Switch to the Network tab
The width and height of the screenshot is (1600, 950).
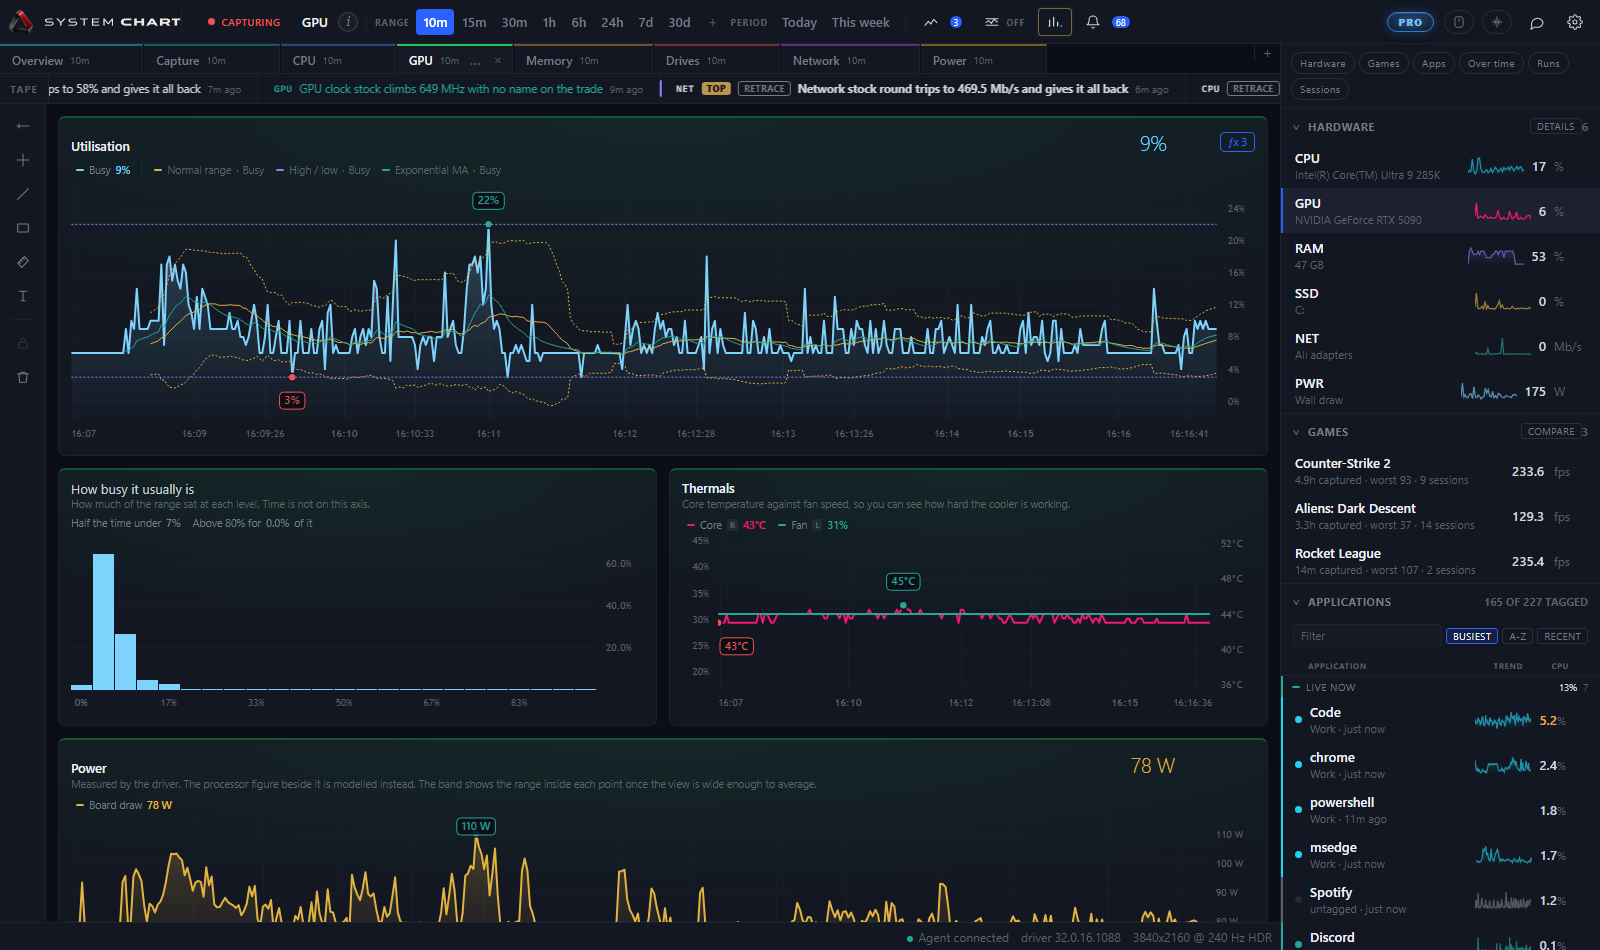pyautogui.click(x=850, y=60)
